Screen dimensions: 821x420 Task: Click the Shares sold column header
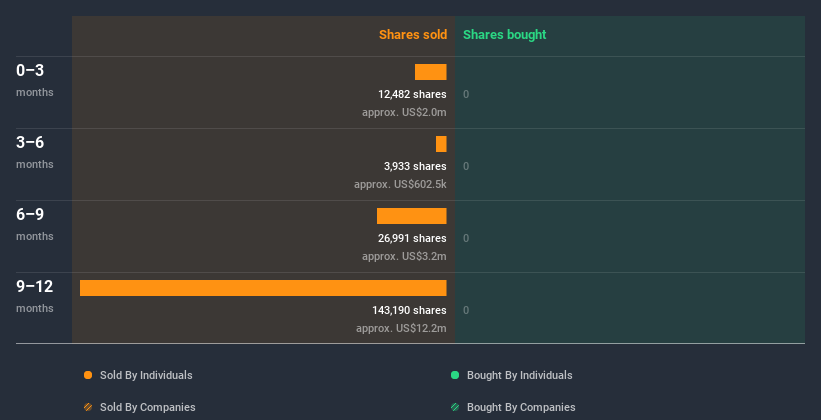point(413,35)
